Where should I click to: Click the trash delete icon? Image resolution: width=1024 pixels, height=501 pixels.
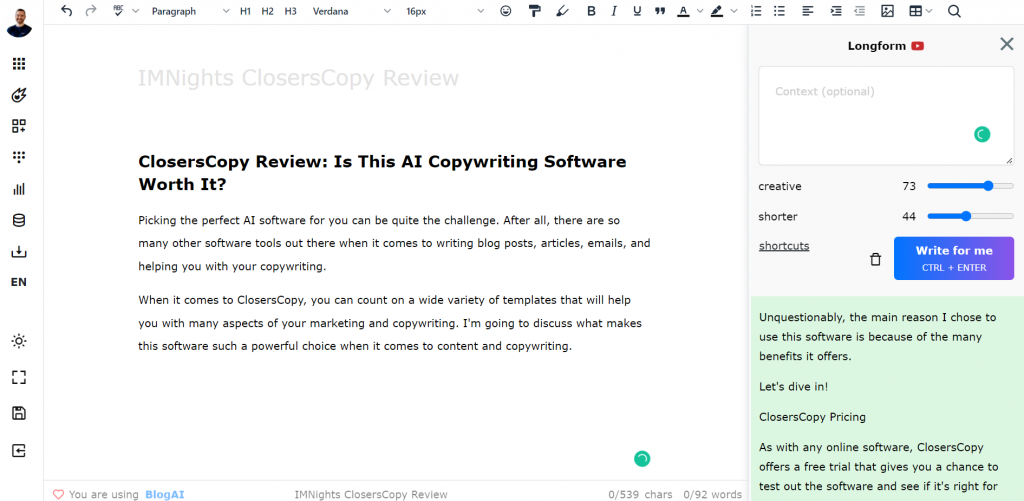[x=876, y=259]
